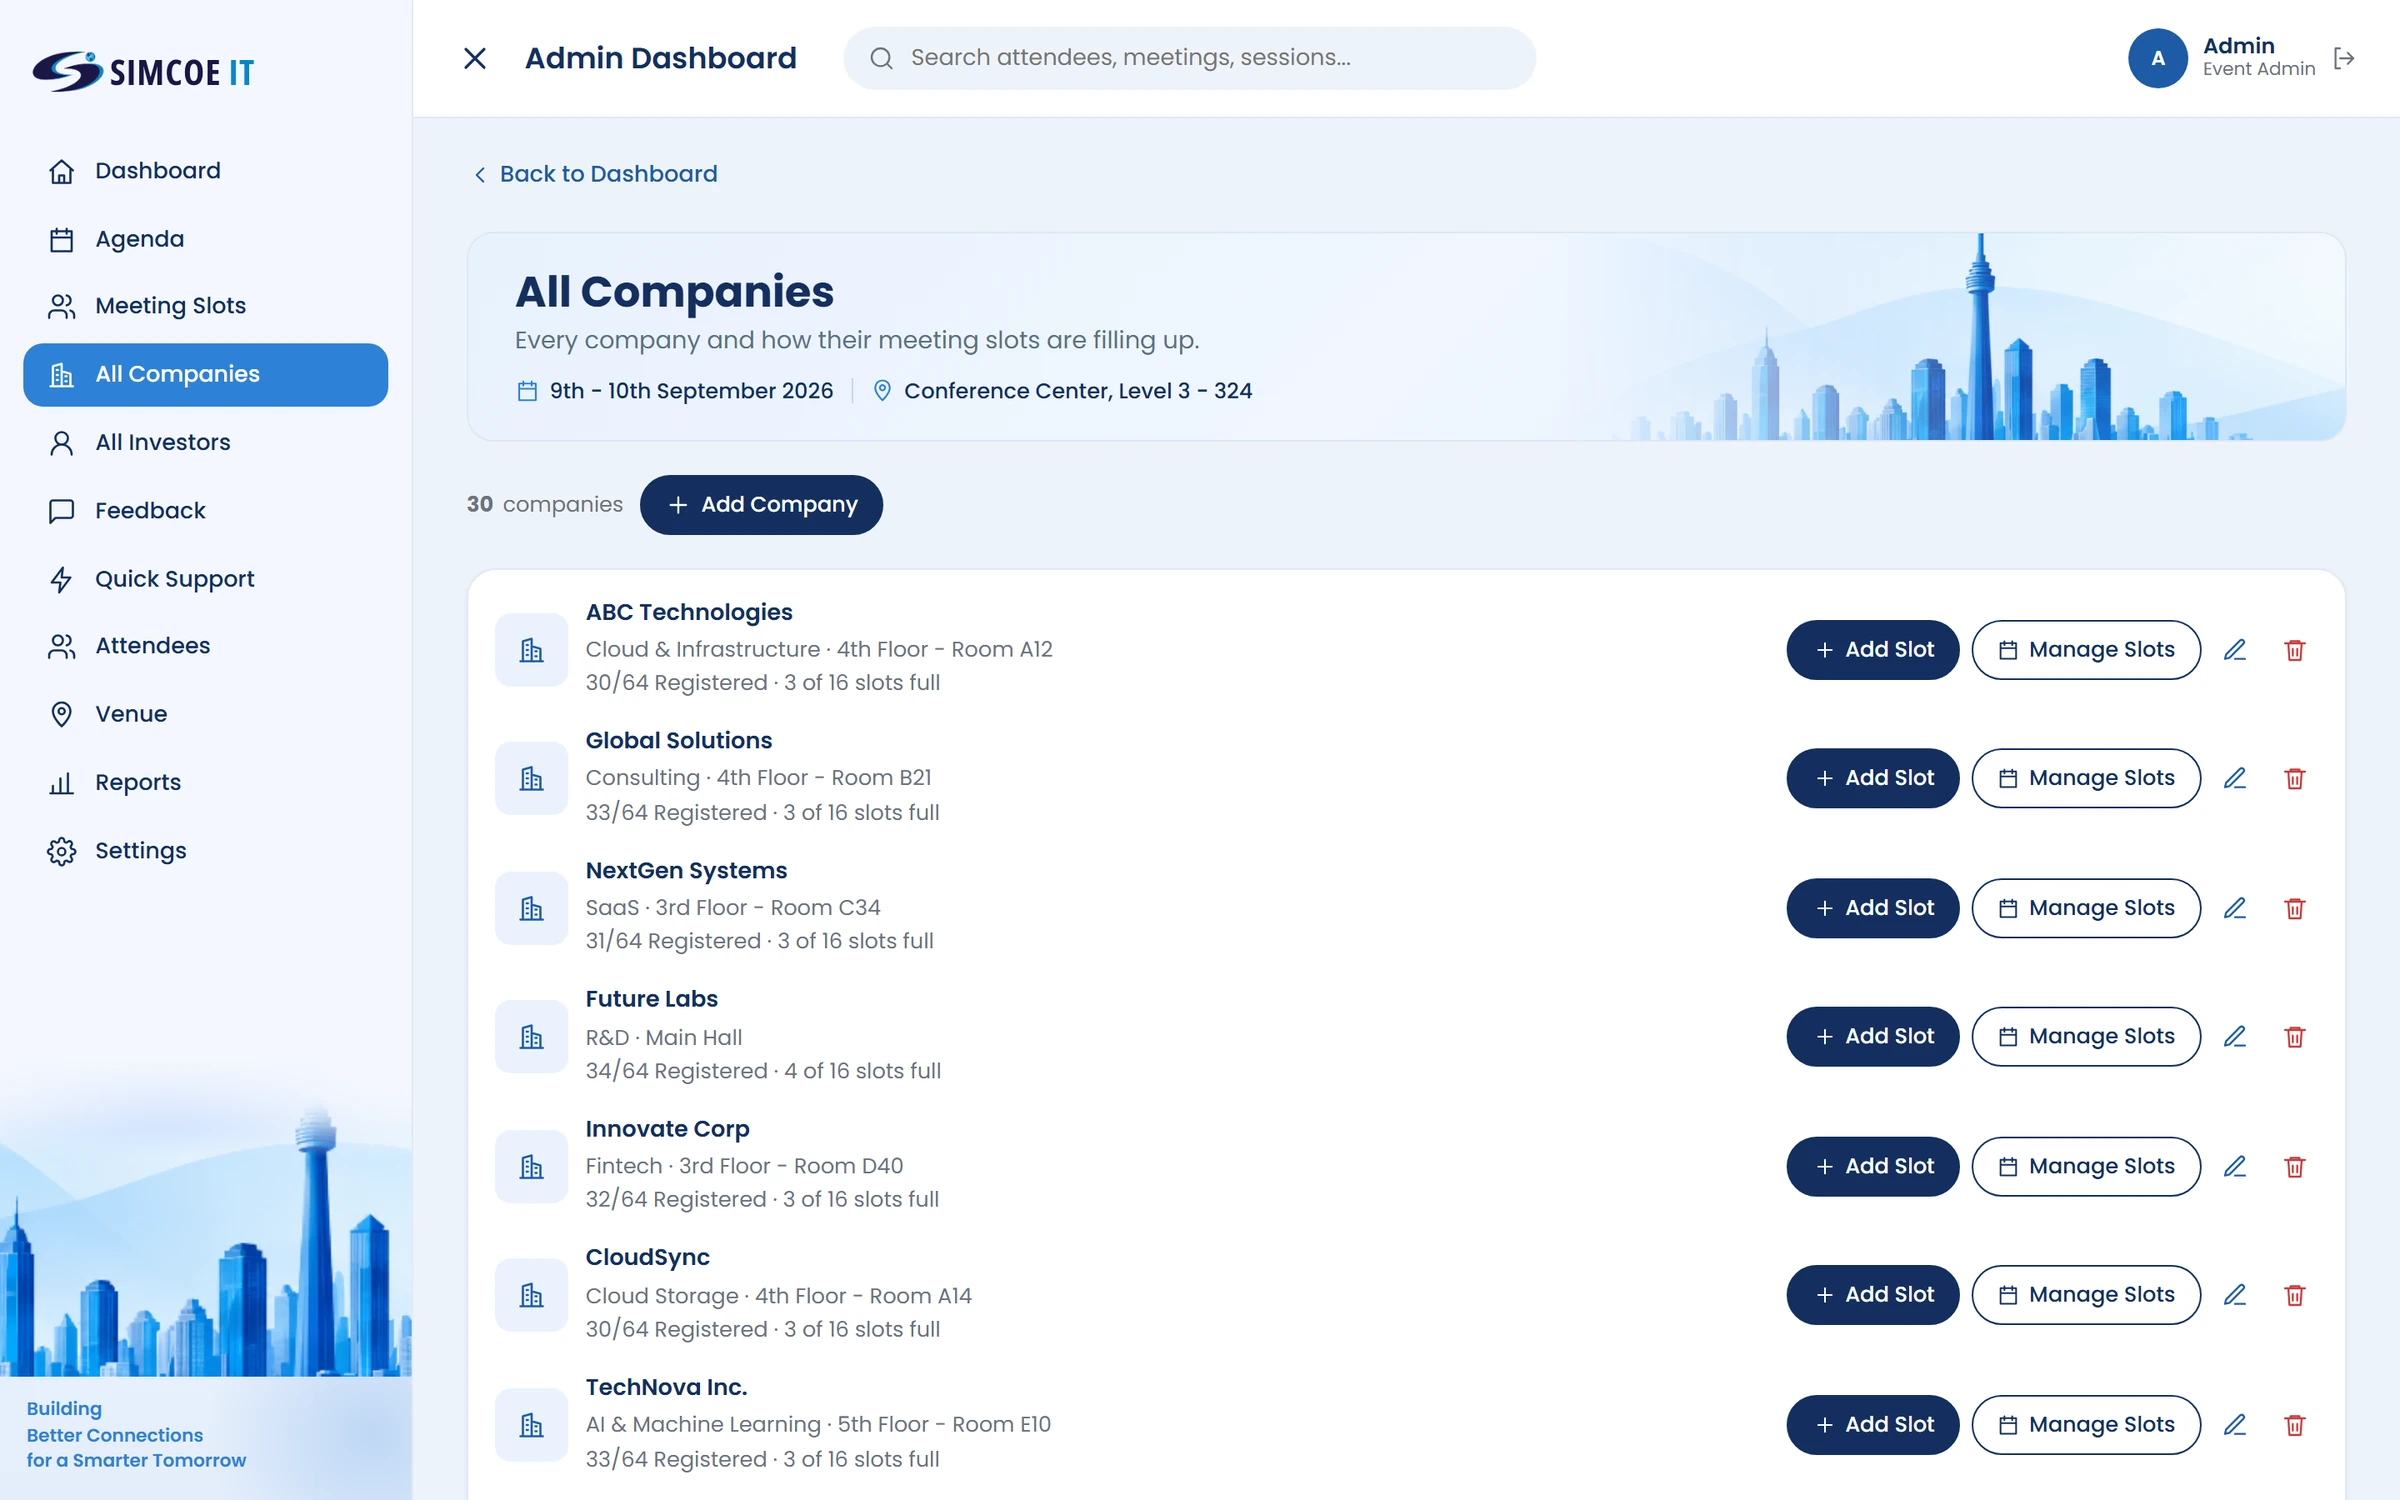
Task: Manage Slots for CloudSync
Action: pyautogui.click(x=2086, y=1295)
